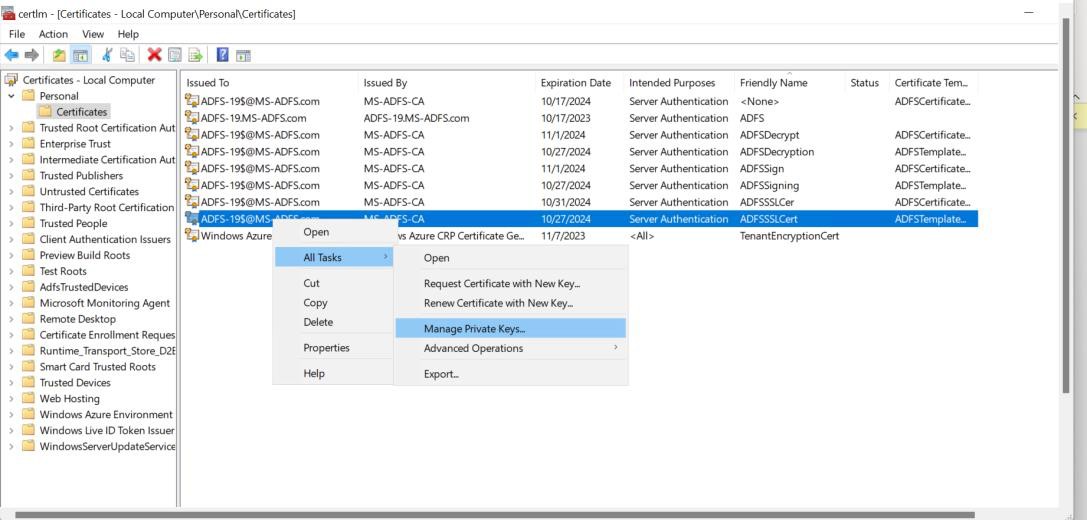Click certificate icon of ADFS-19.MS-ADFS.com row
The image size is (1087, 520).
point(192,118)
